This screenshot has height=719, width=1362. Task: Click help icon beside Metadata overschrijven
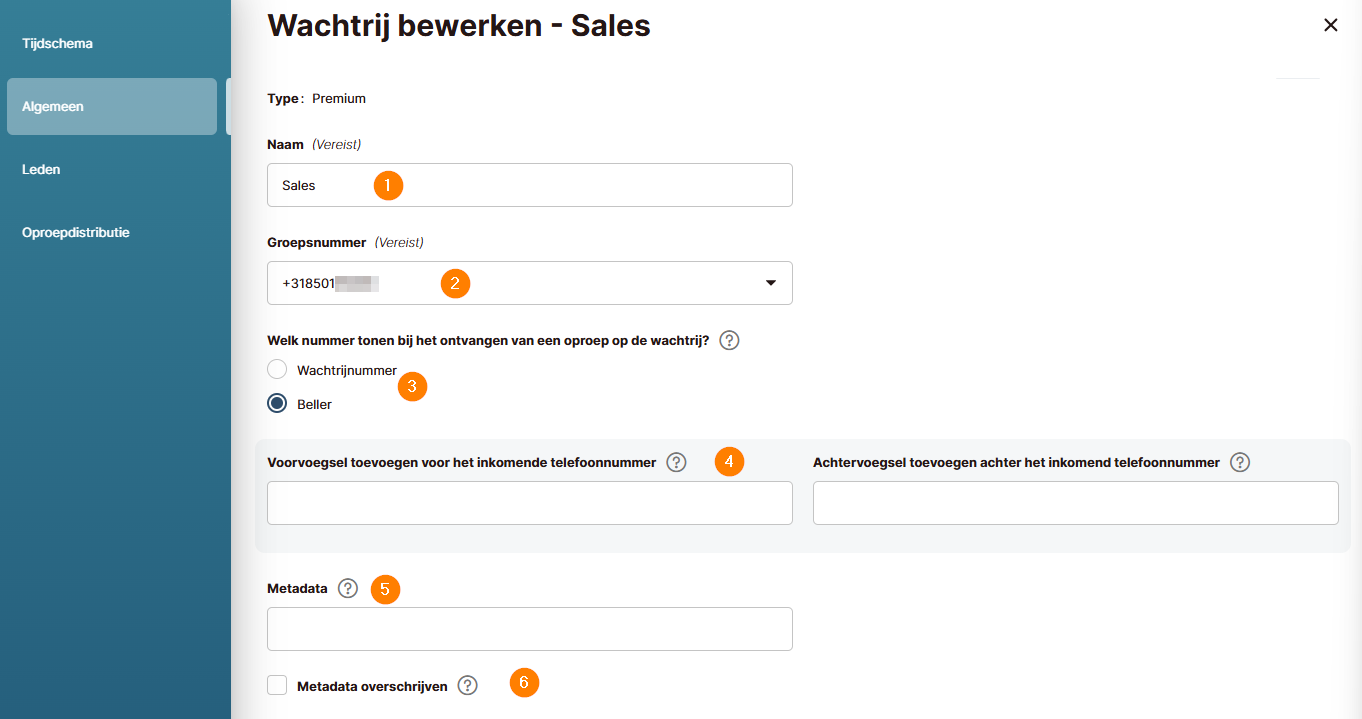(467, 685)
